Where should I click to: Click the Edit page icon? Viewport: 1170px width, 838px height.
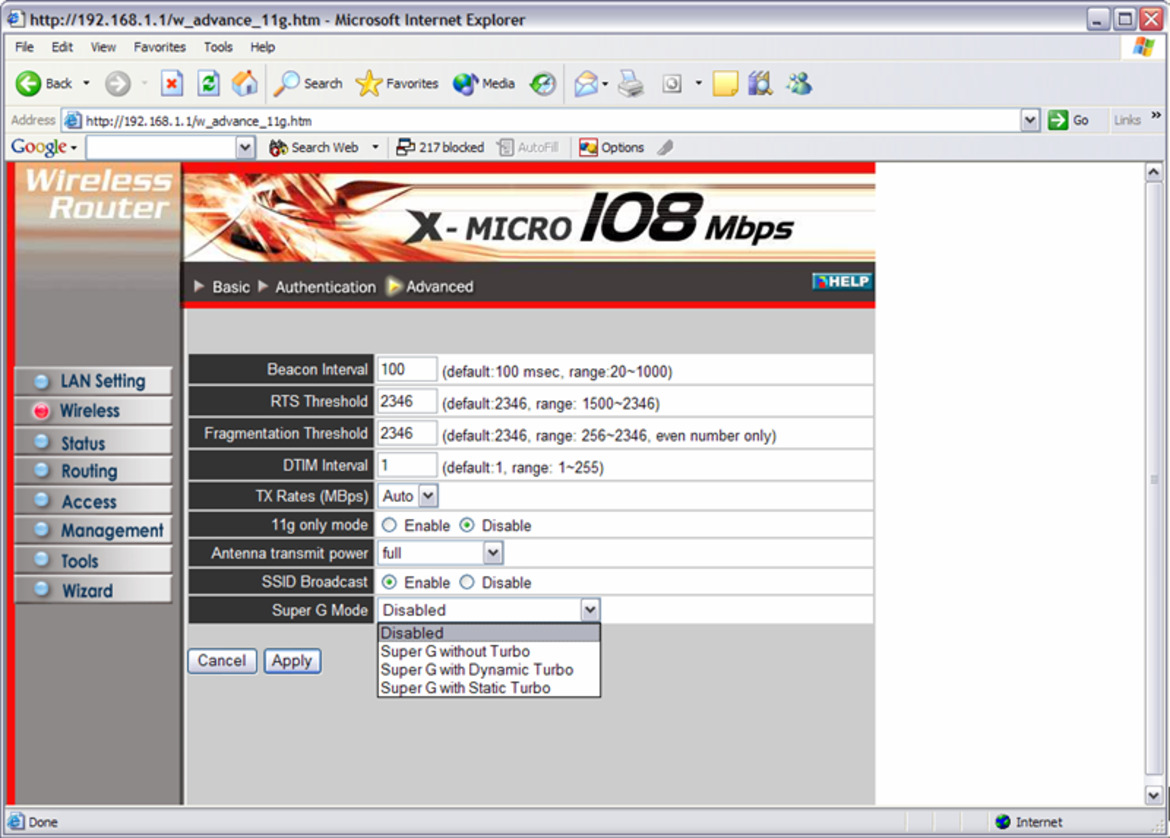pyautogui.click(x=672, y=84)
